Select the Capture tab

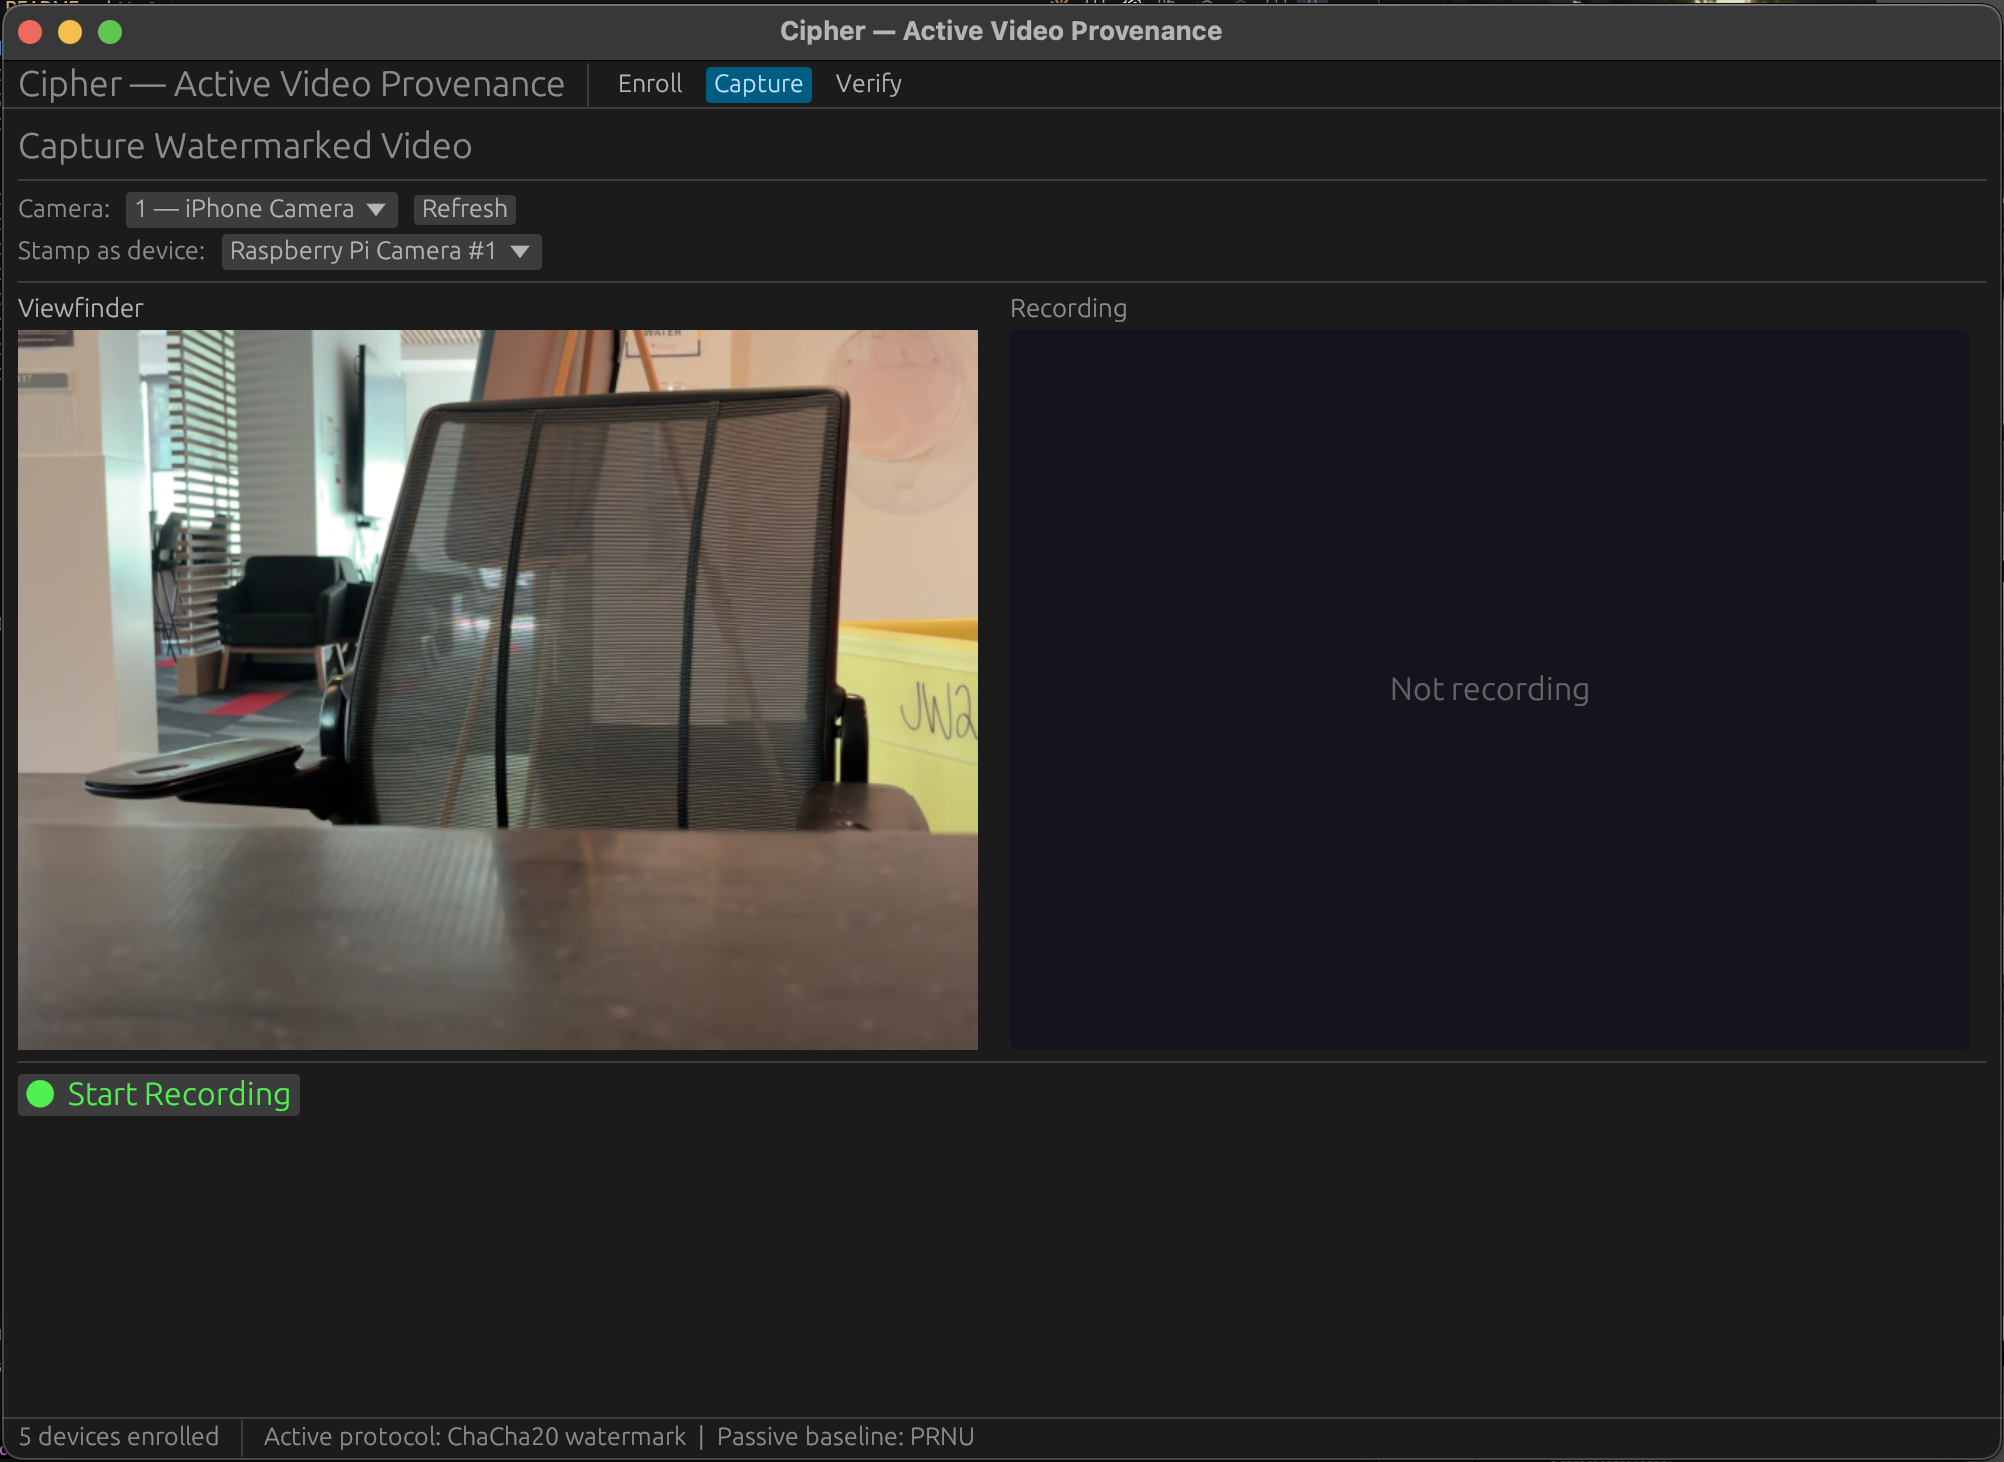(x=758, y=84)
